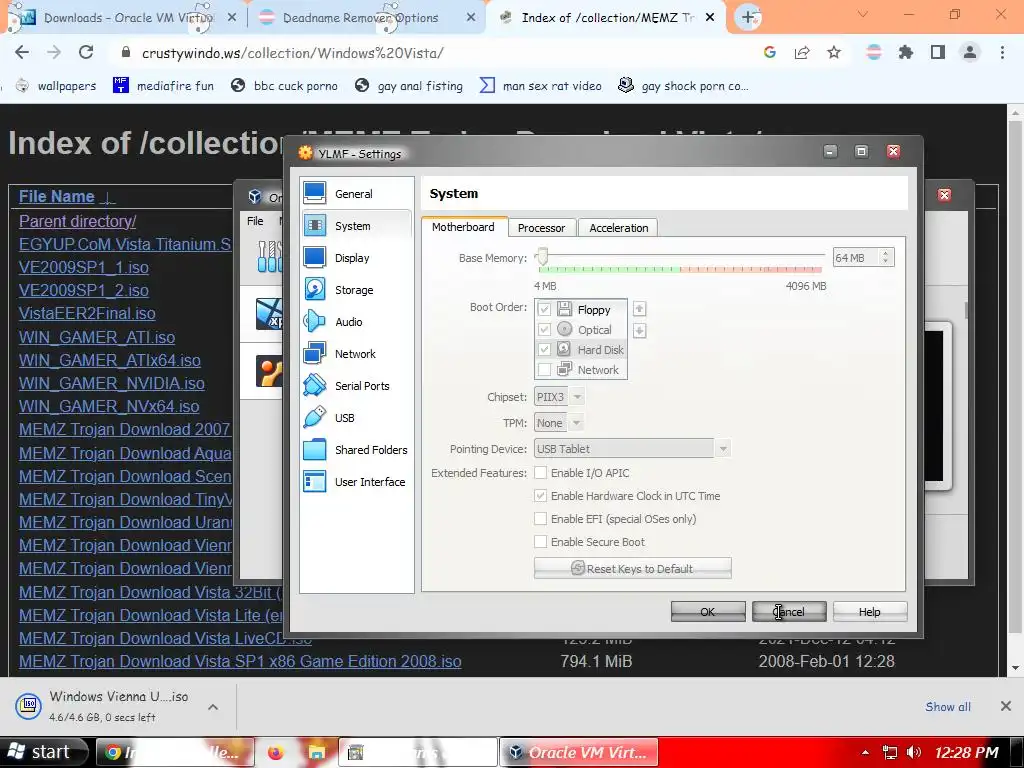Enable EFI special OSes checkbox
The width and height of the screenshot is (1024, 768).
click(x=541, y=519)
